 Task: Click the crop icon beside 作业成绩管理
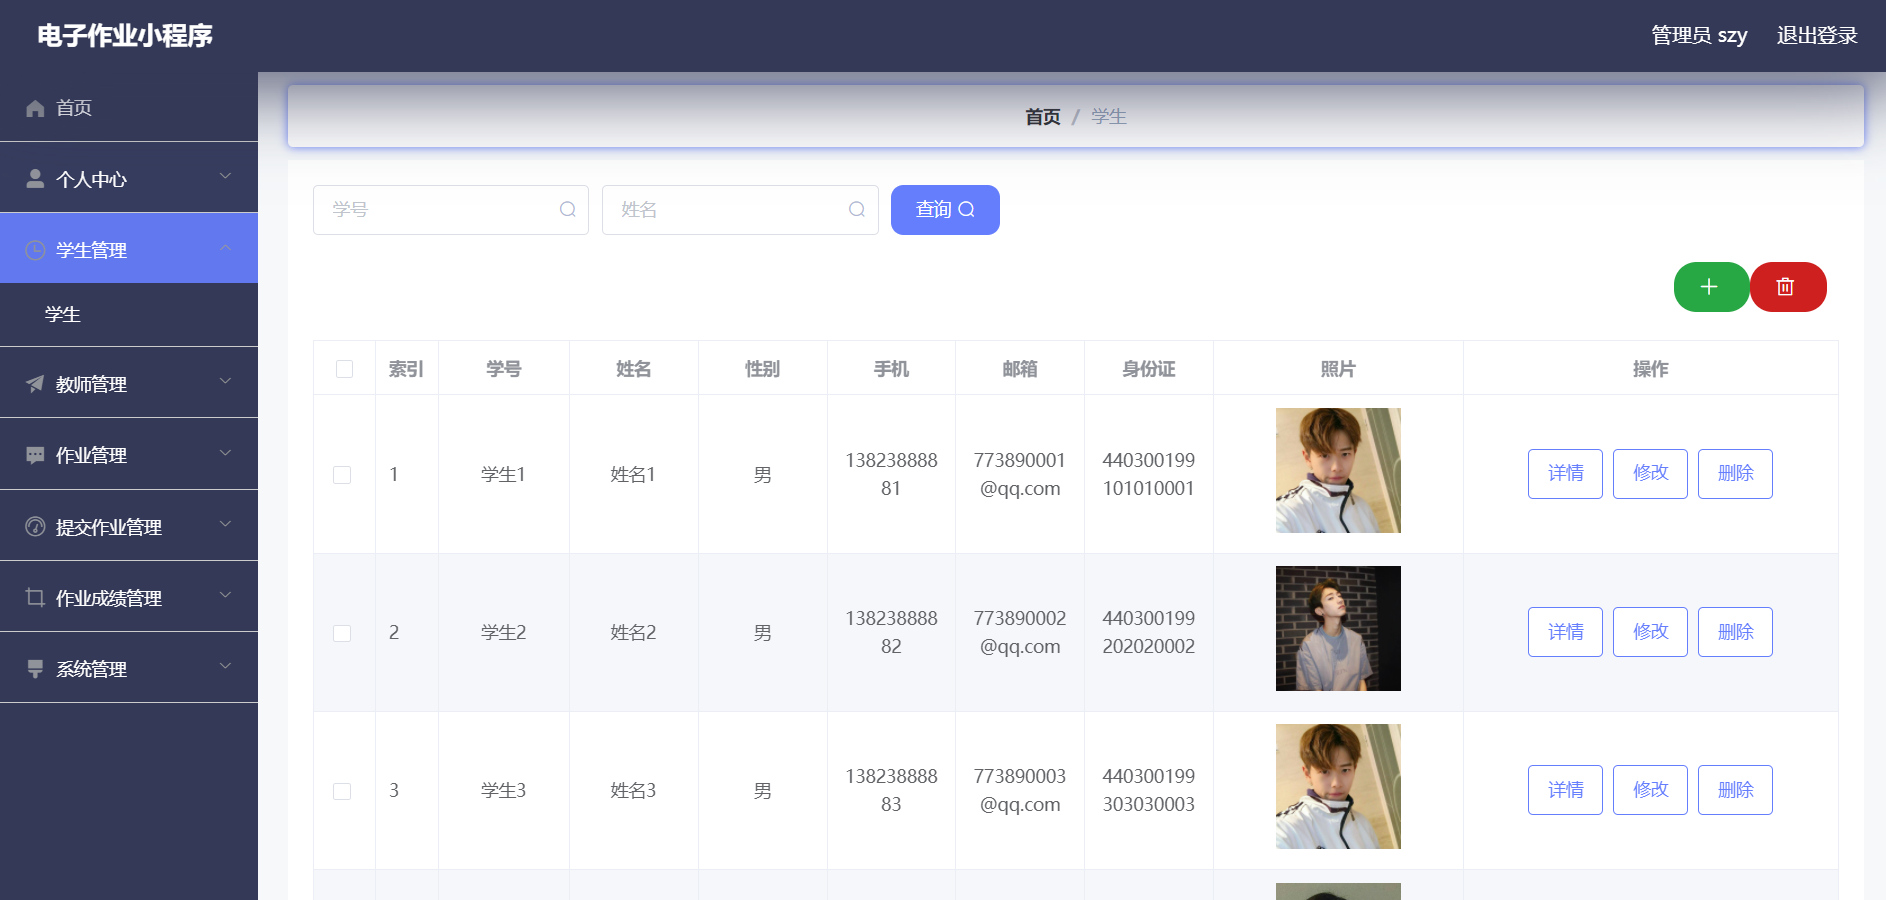[35, 598]
